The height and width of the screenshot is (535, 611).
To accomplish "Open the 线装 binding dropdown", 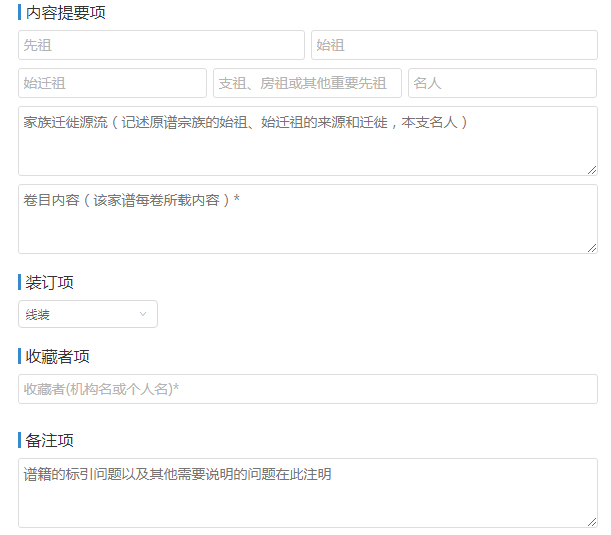I will click(x=87, y=314).
